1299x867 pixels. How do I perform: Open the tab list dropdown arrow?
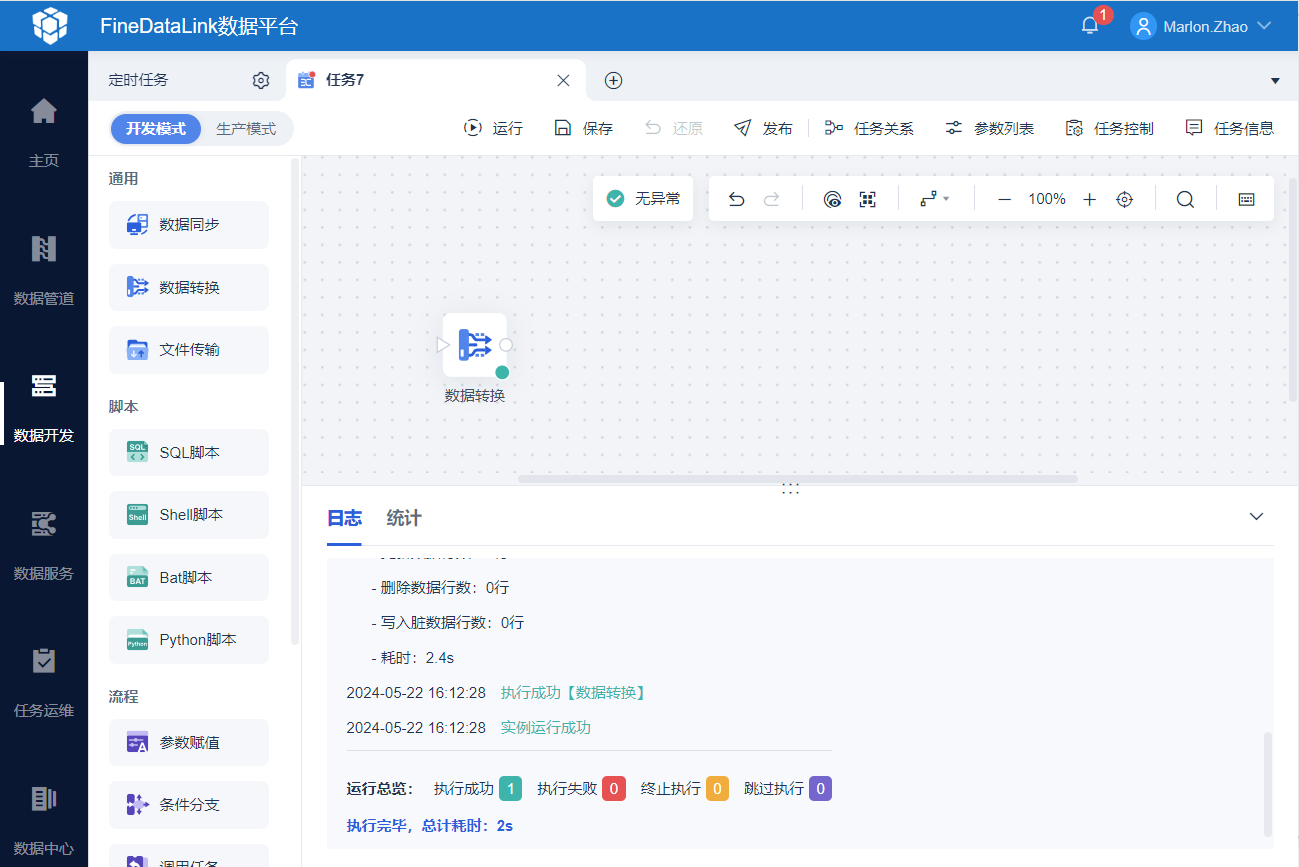[x=1275, y=80]
